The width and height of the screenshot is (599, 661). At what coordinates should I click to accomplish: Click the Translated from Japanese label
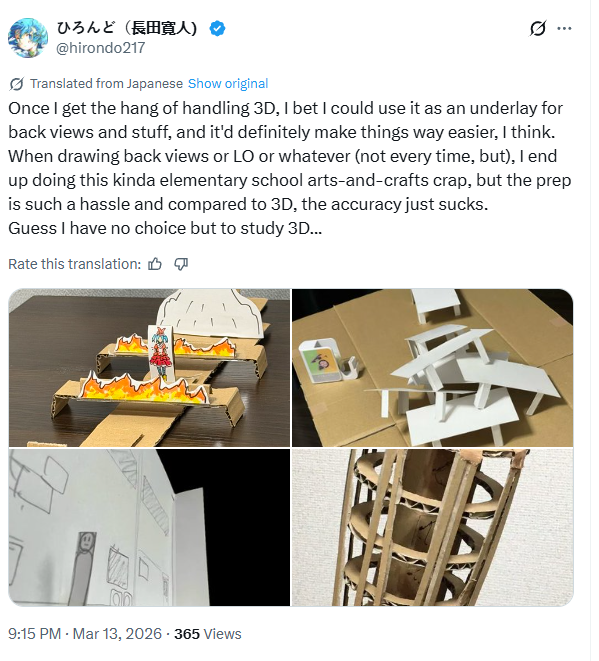(106, 83)
